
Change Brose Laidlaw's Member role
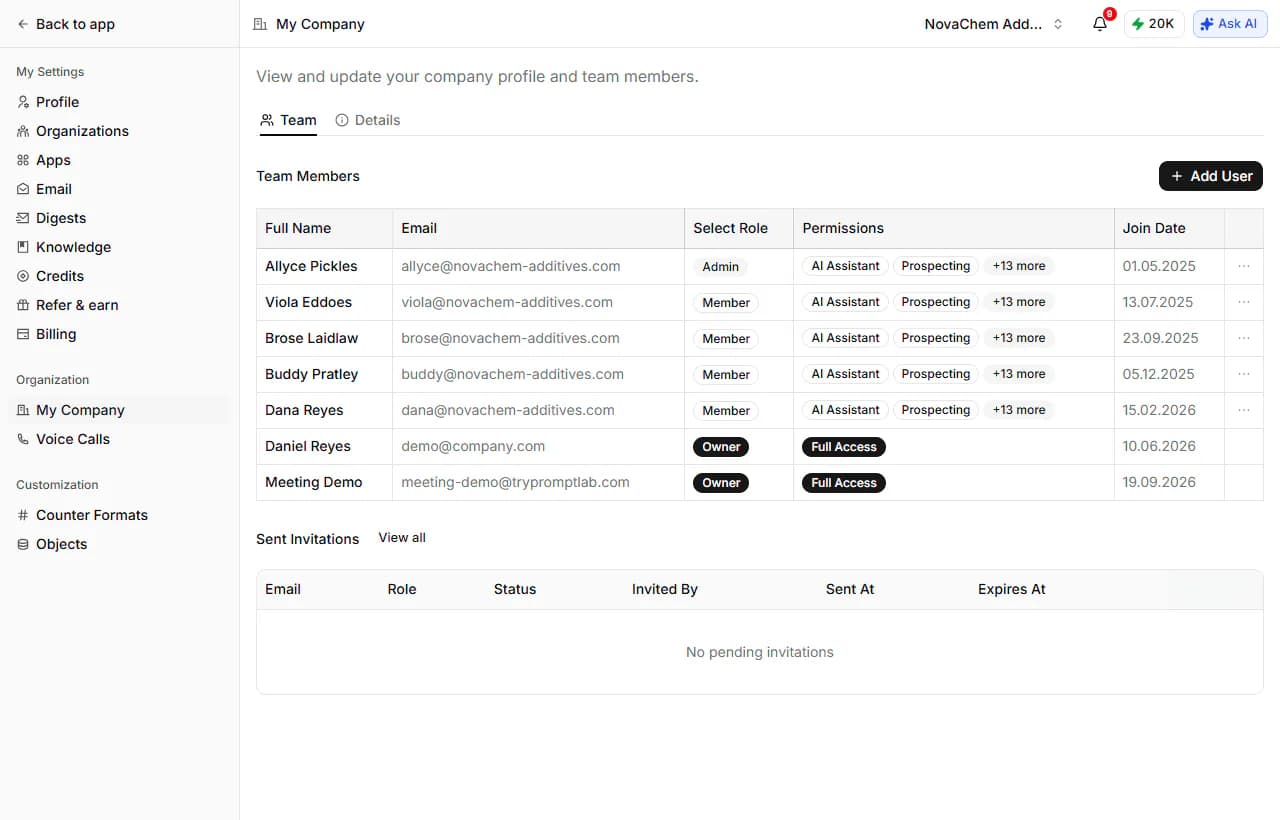[x=726, y=339]
